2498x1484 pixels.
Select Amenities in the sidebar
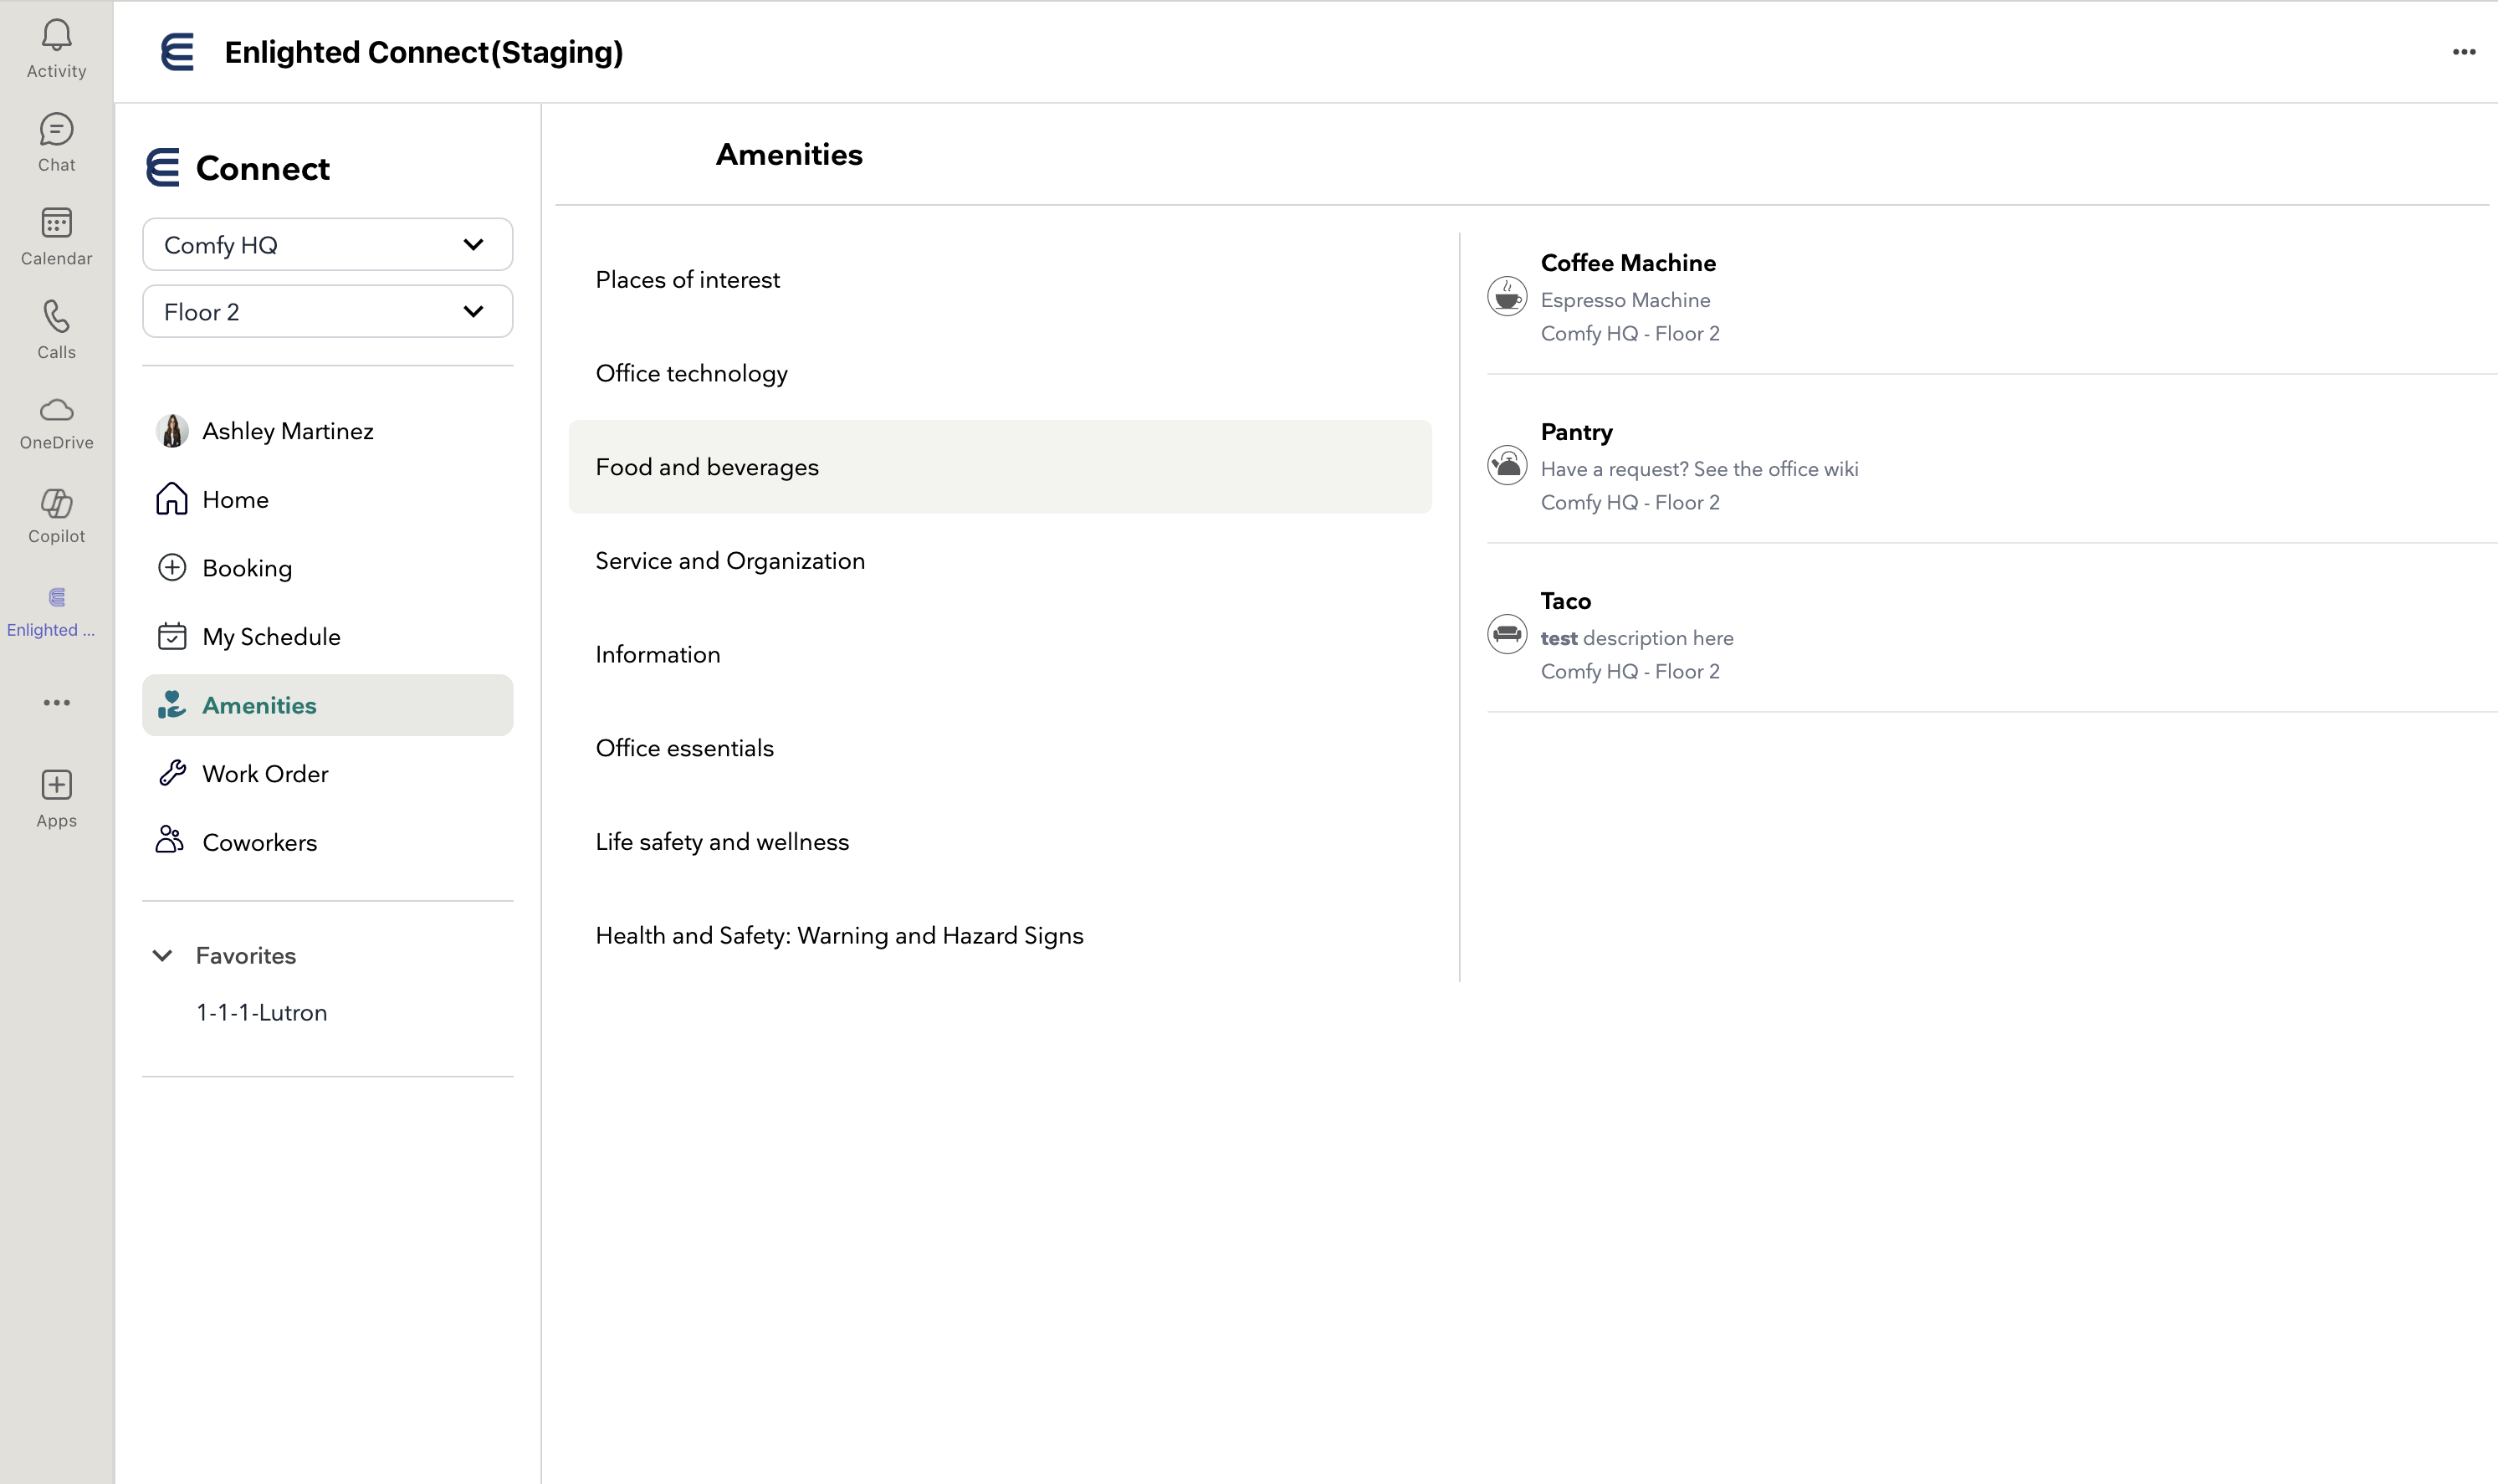(327, 705)
